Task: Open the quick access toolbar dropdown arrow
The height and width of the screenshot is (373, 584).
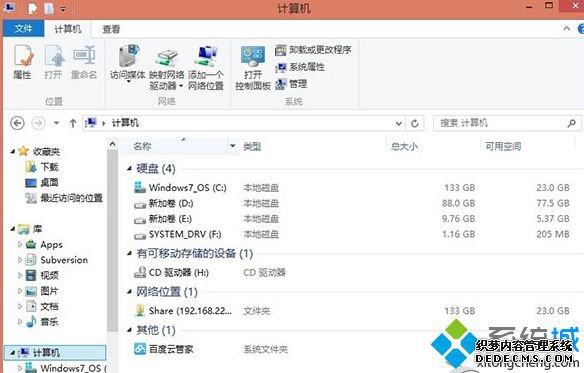Action: pos(63,9)
